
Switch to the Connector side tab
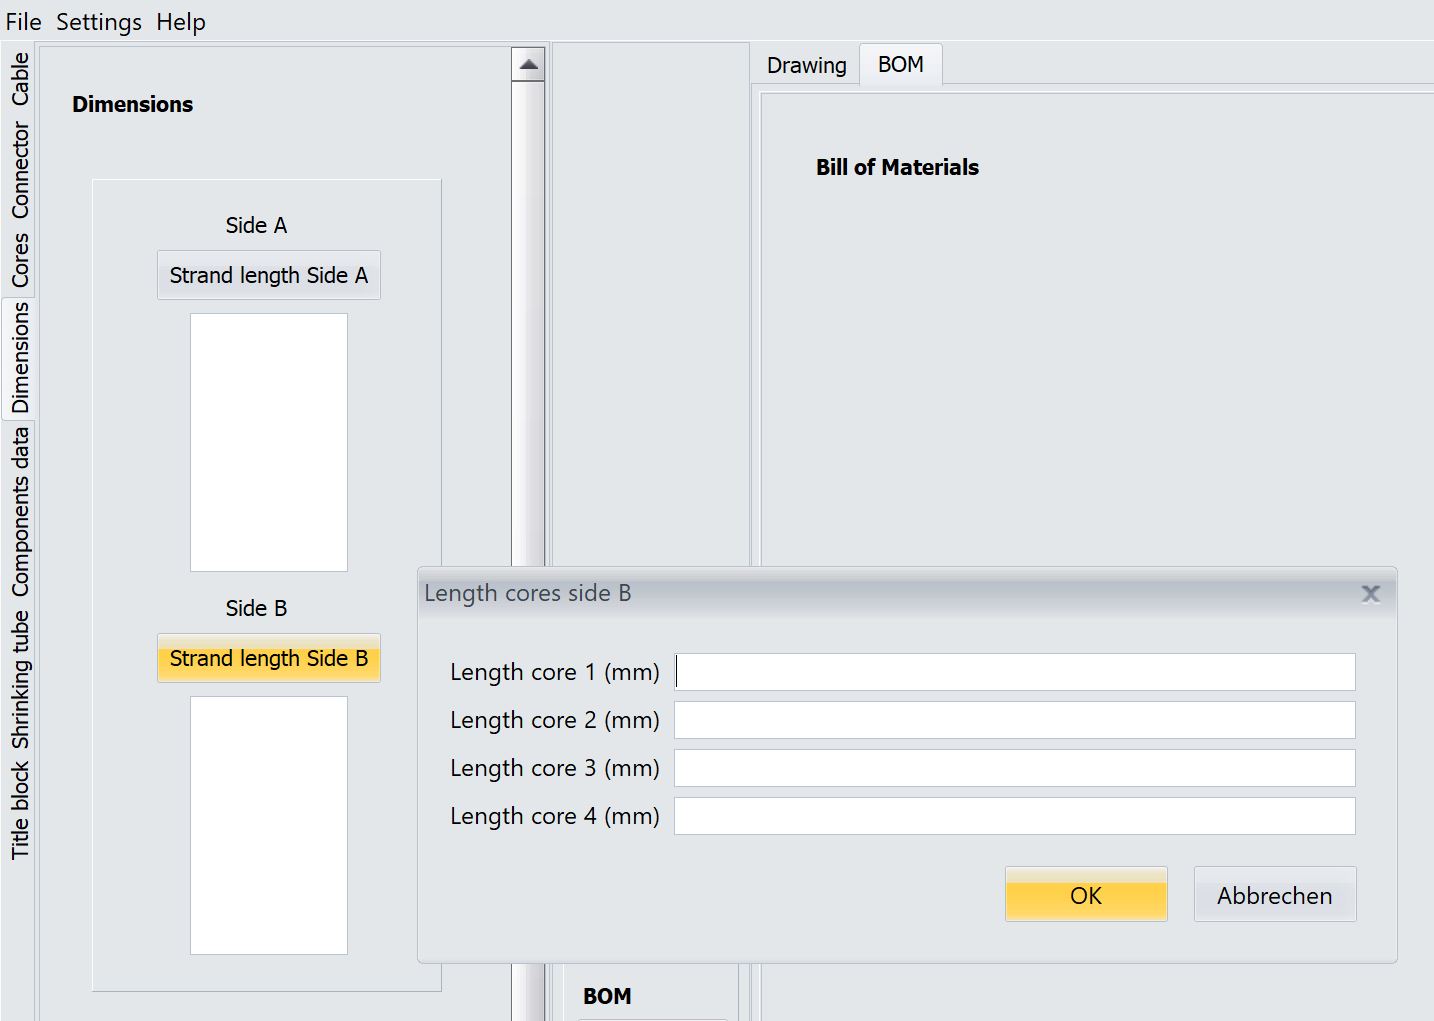pos(20,170)
